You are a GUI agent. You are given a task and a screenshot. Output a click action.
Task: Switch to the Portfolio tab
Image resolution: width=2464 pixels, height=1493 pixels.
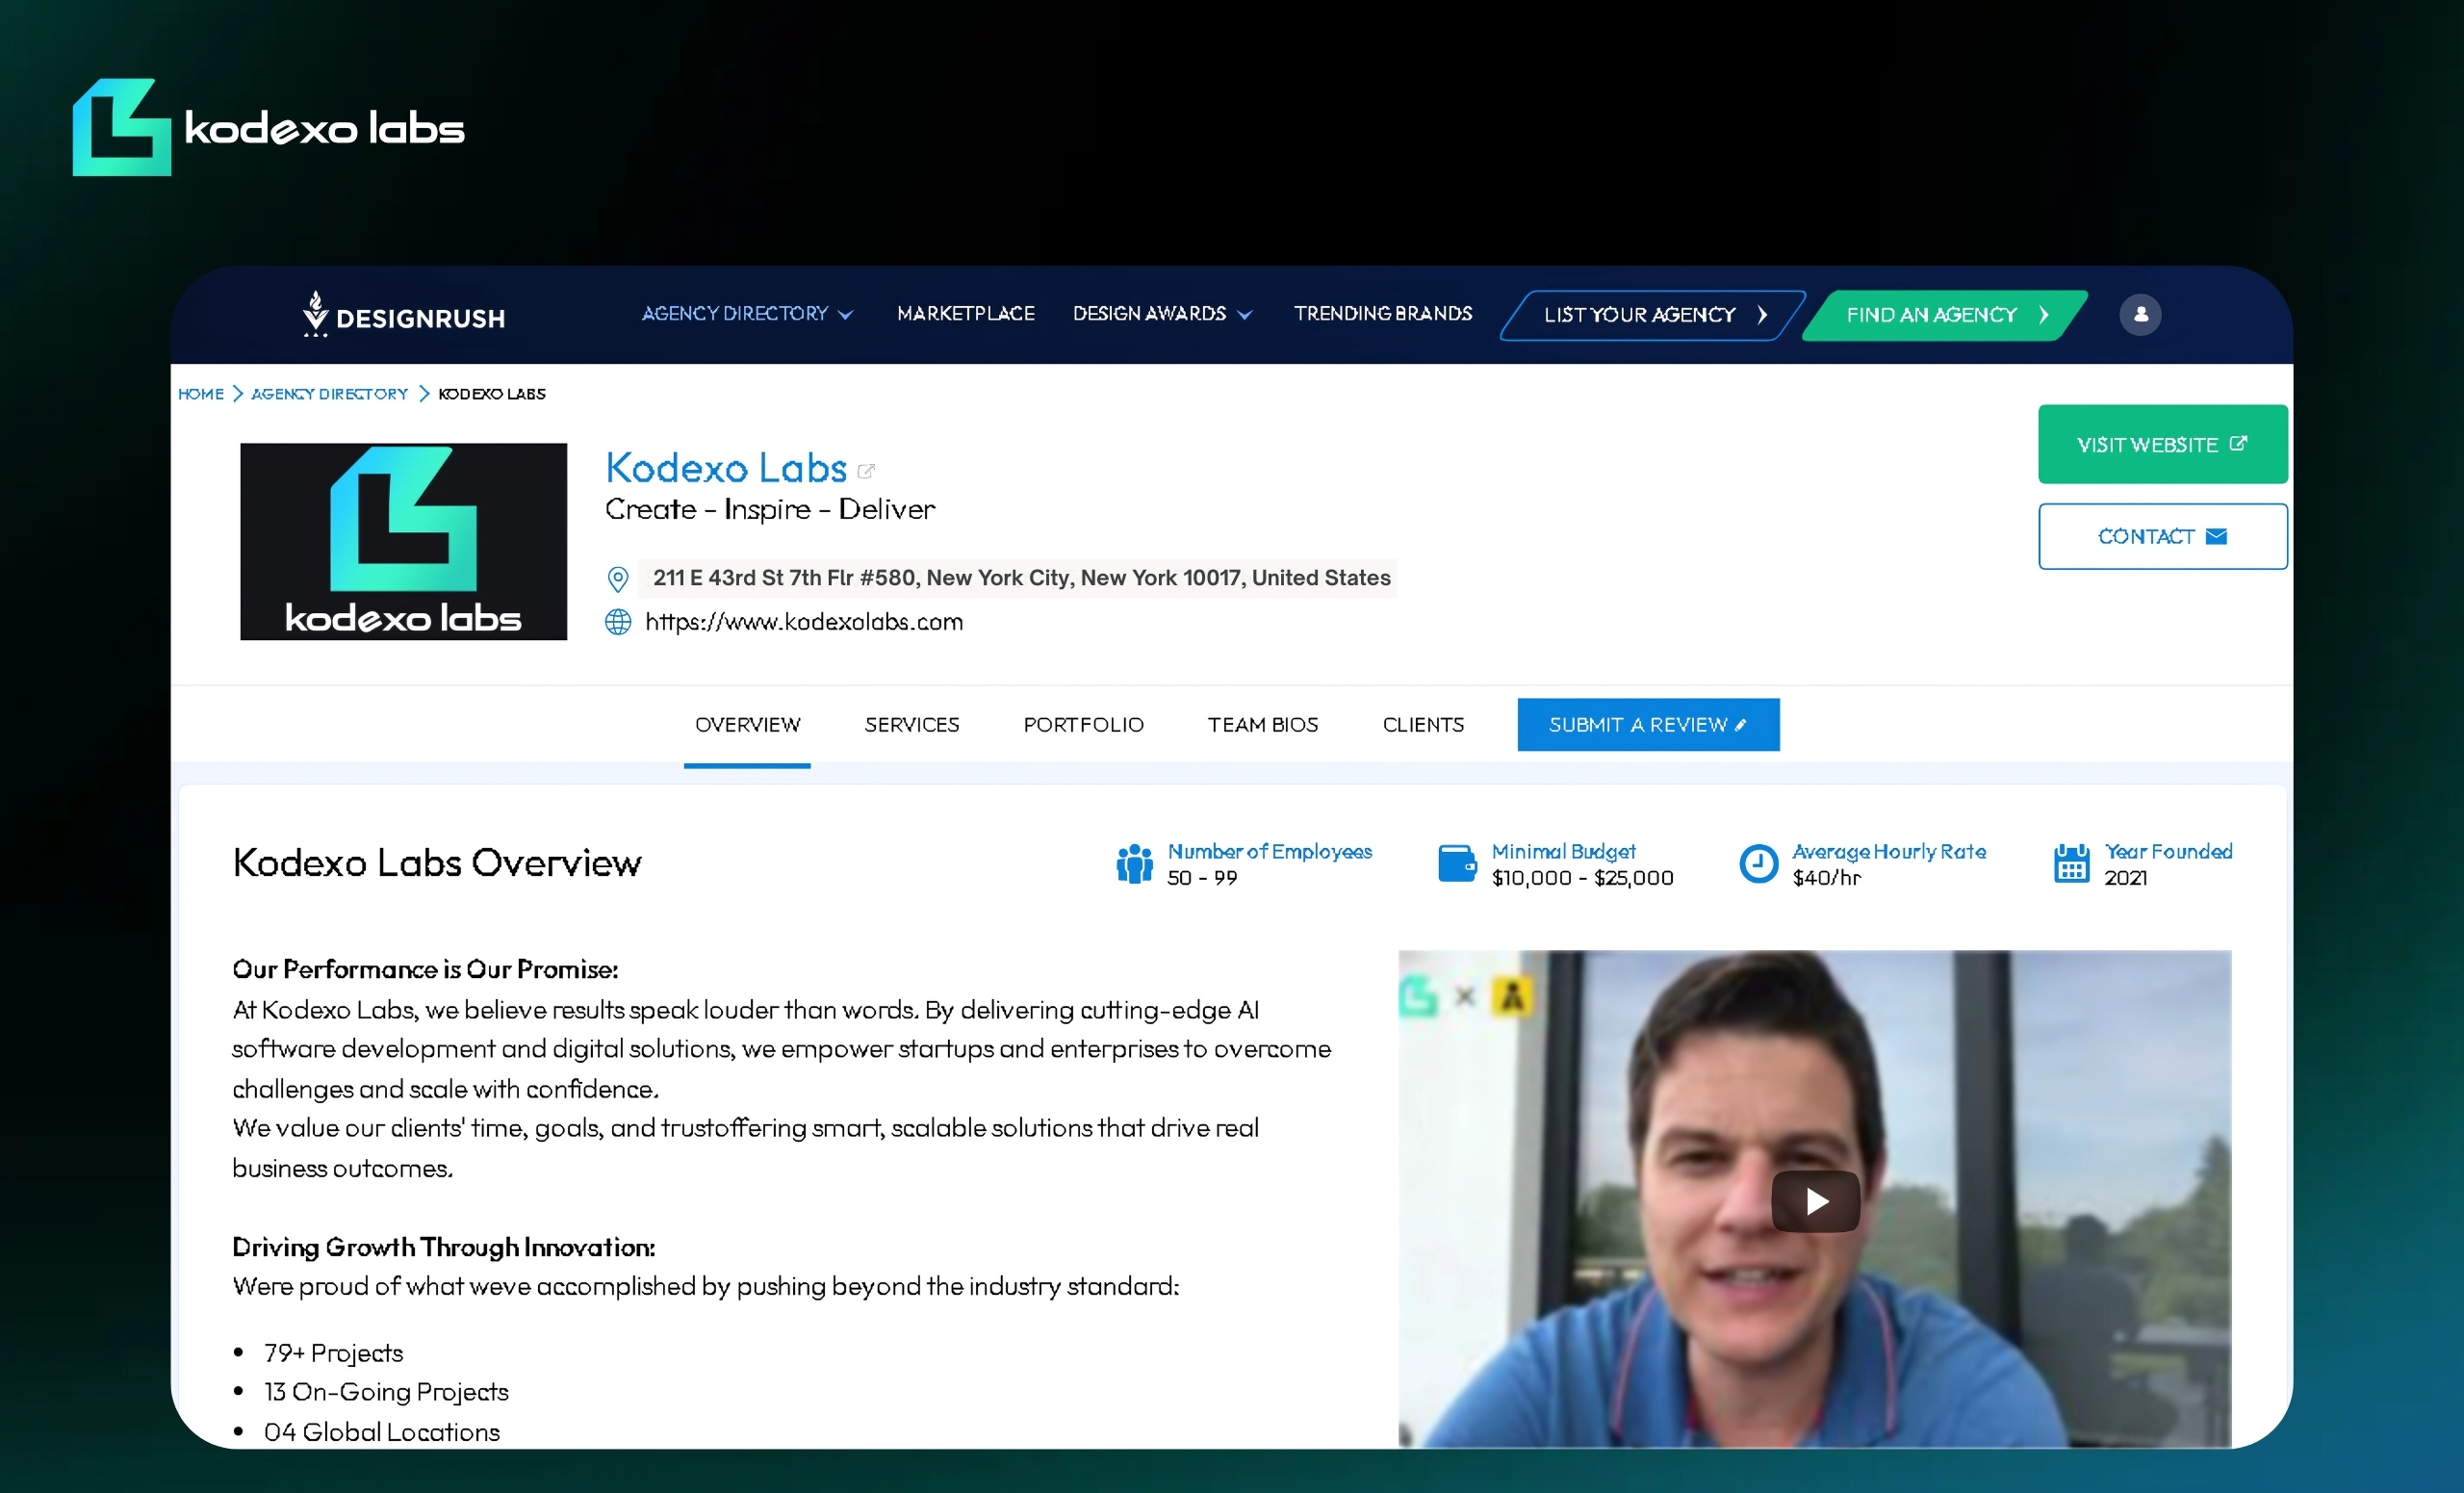[1083, 725]
